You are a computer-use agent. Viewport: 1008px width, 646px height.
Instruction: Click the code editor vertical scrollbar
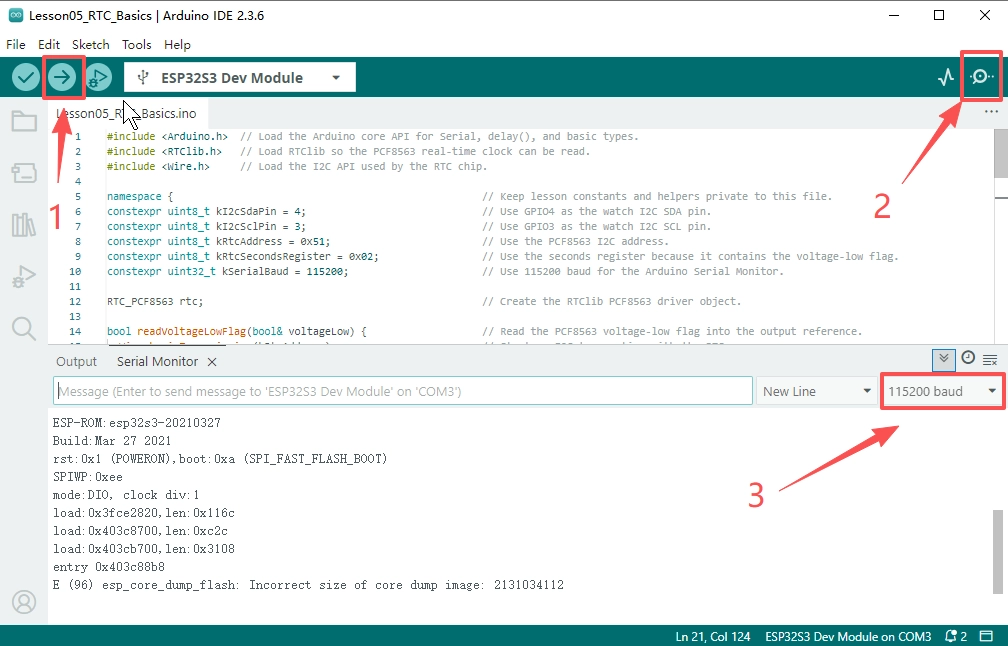point(1001,154)
